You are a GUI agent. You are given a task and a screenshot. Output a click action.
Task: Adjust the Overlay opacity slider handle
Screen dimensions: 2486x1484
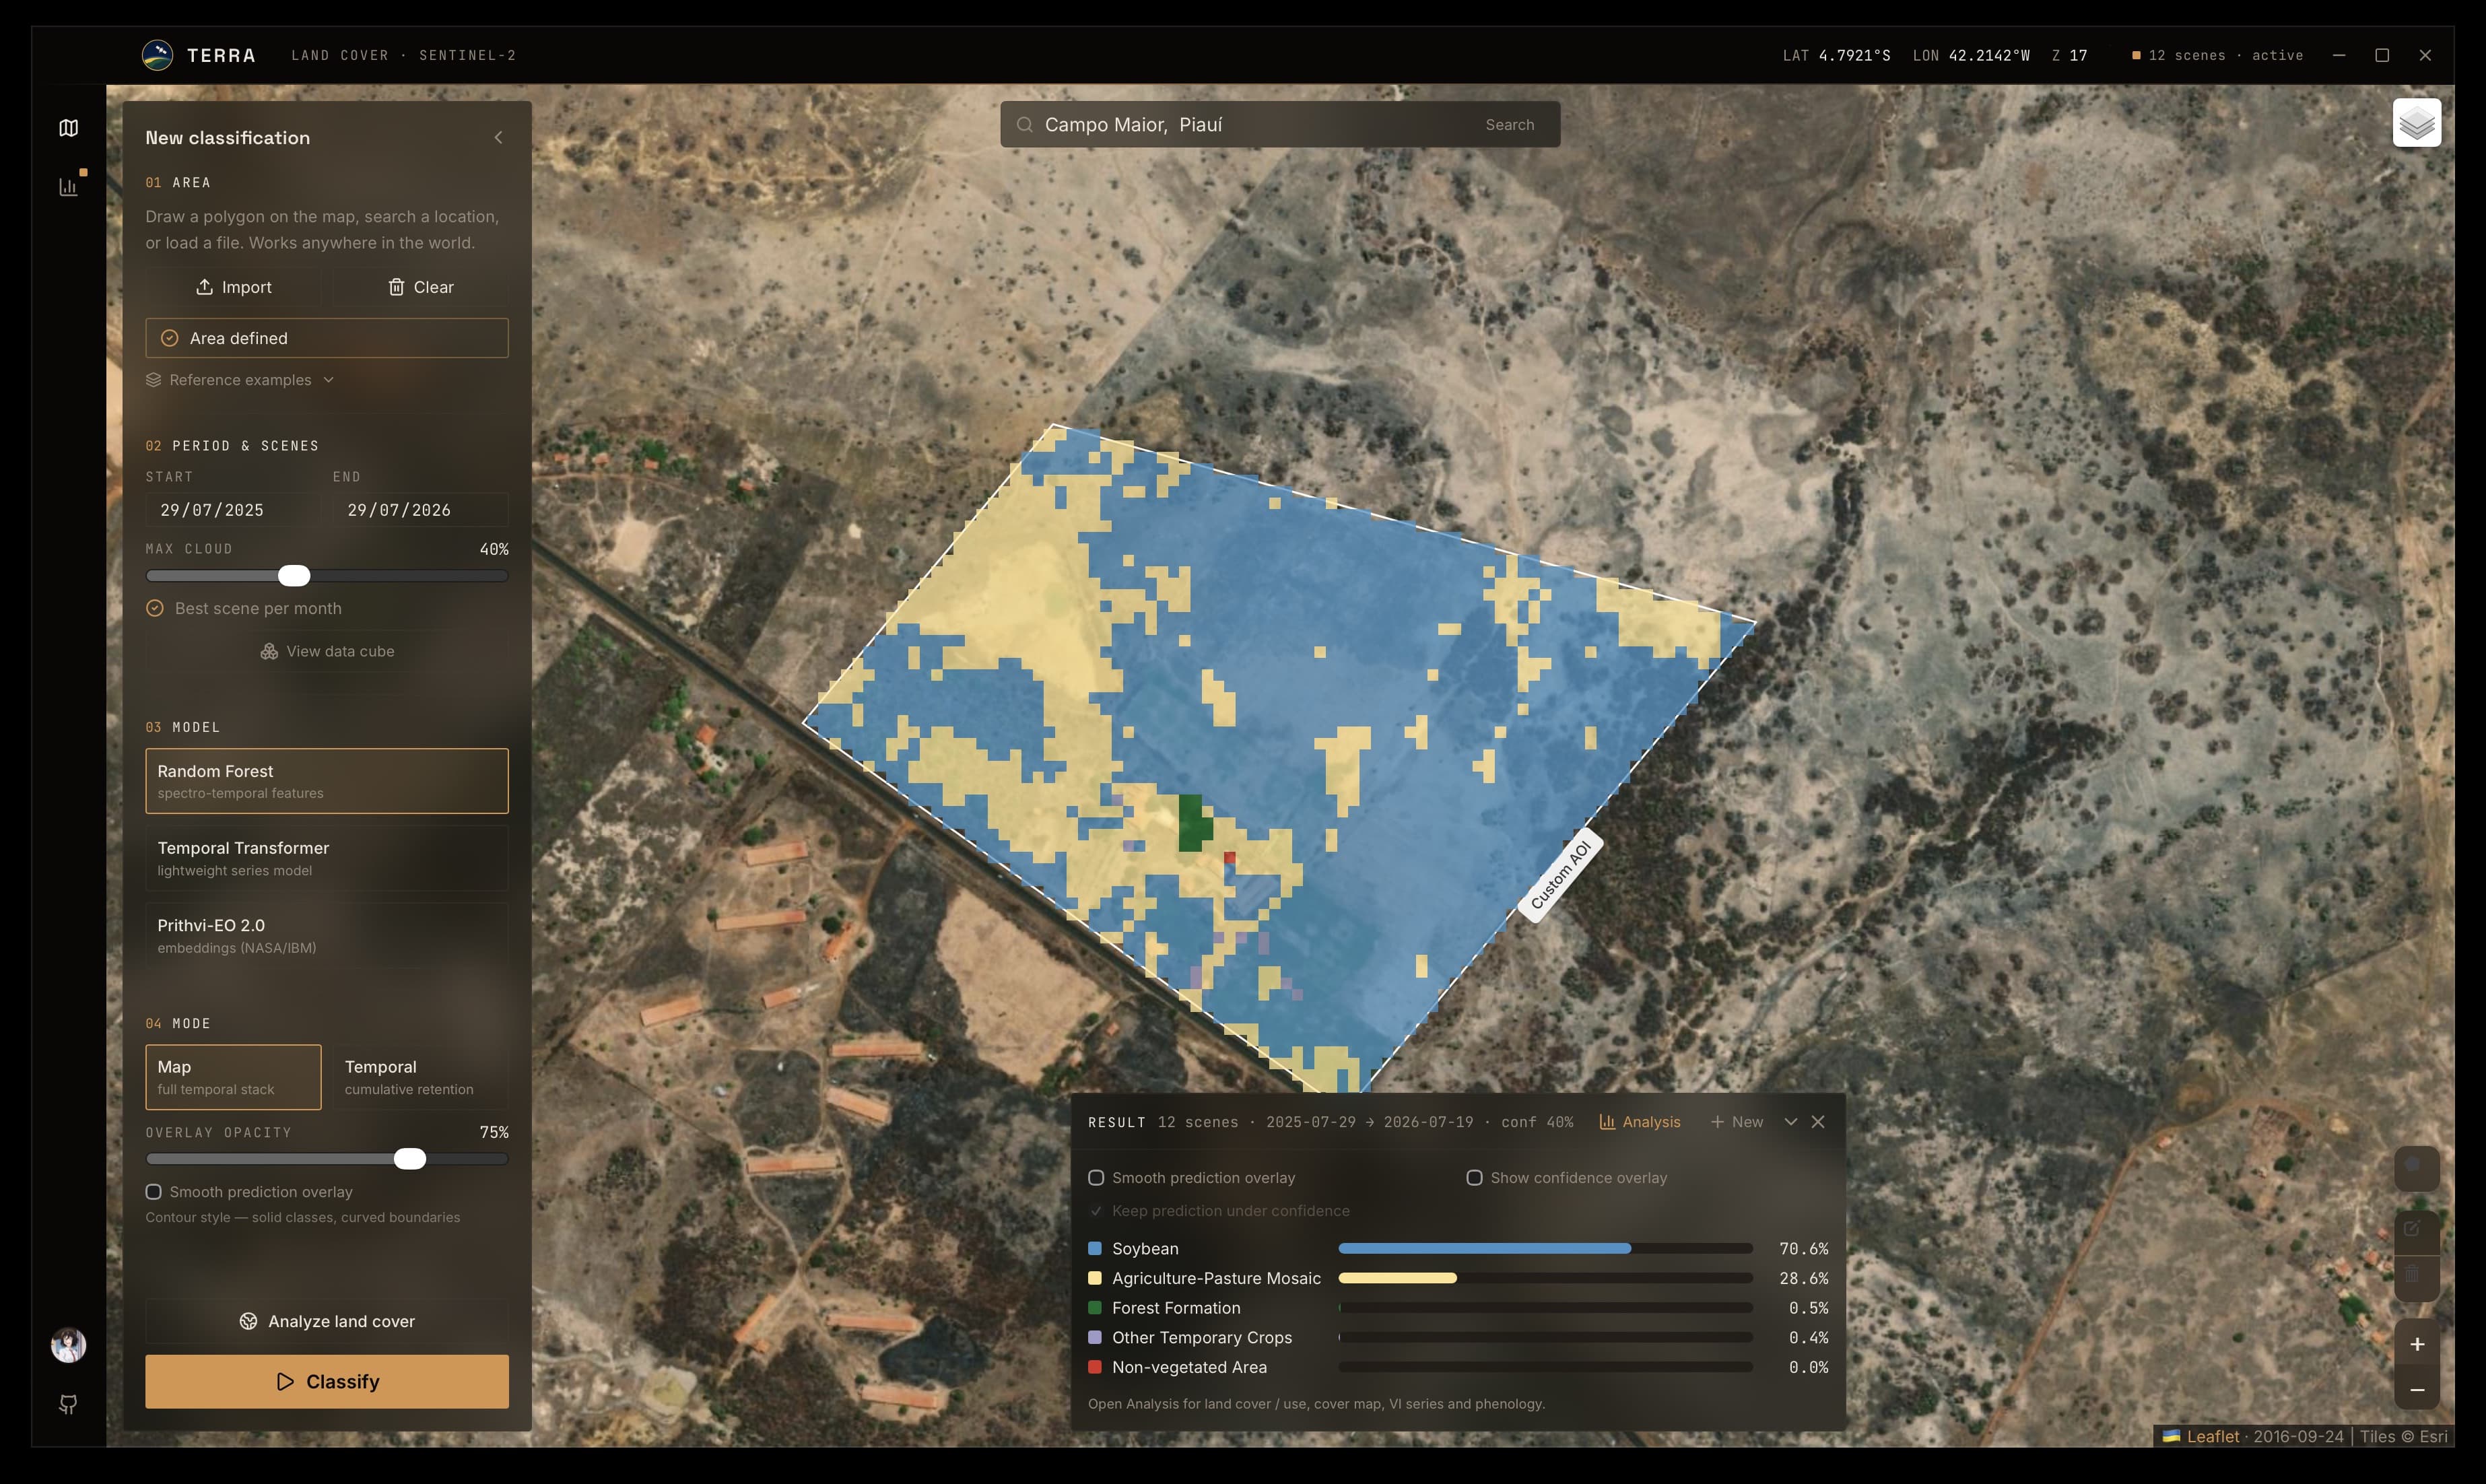coord(410,1158)
